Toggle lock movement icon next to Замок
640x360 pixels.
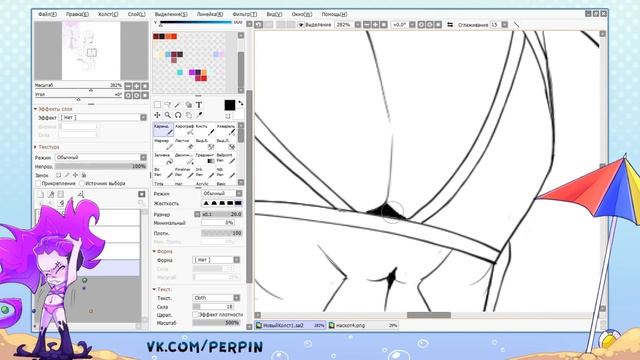point(75,175)
